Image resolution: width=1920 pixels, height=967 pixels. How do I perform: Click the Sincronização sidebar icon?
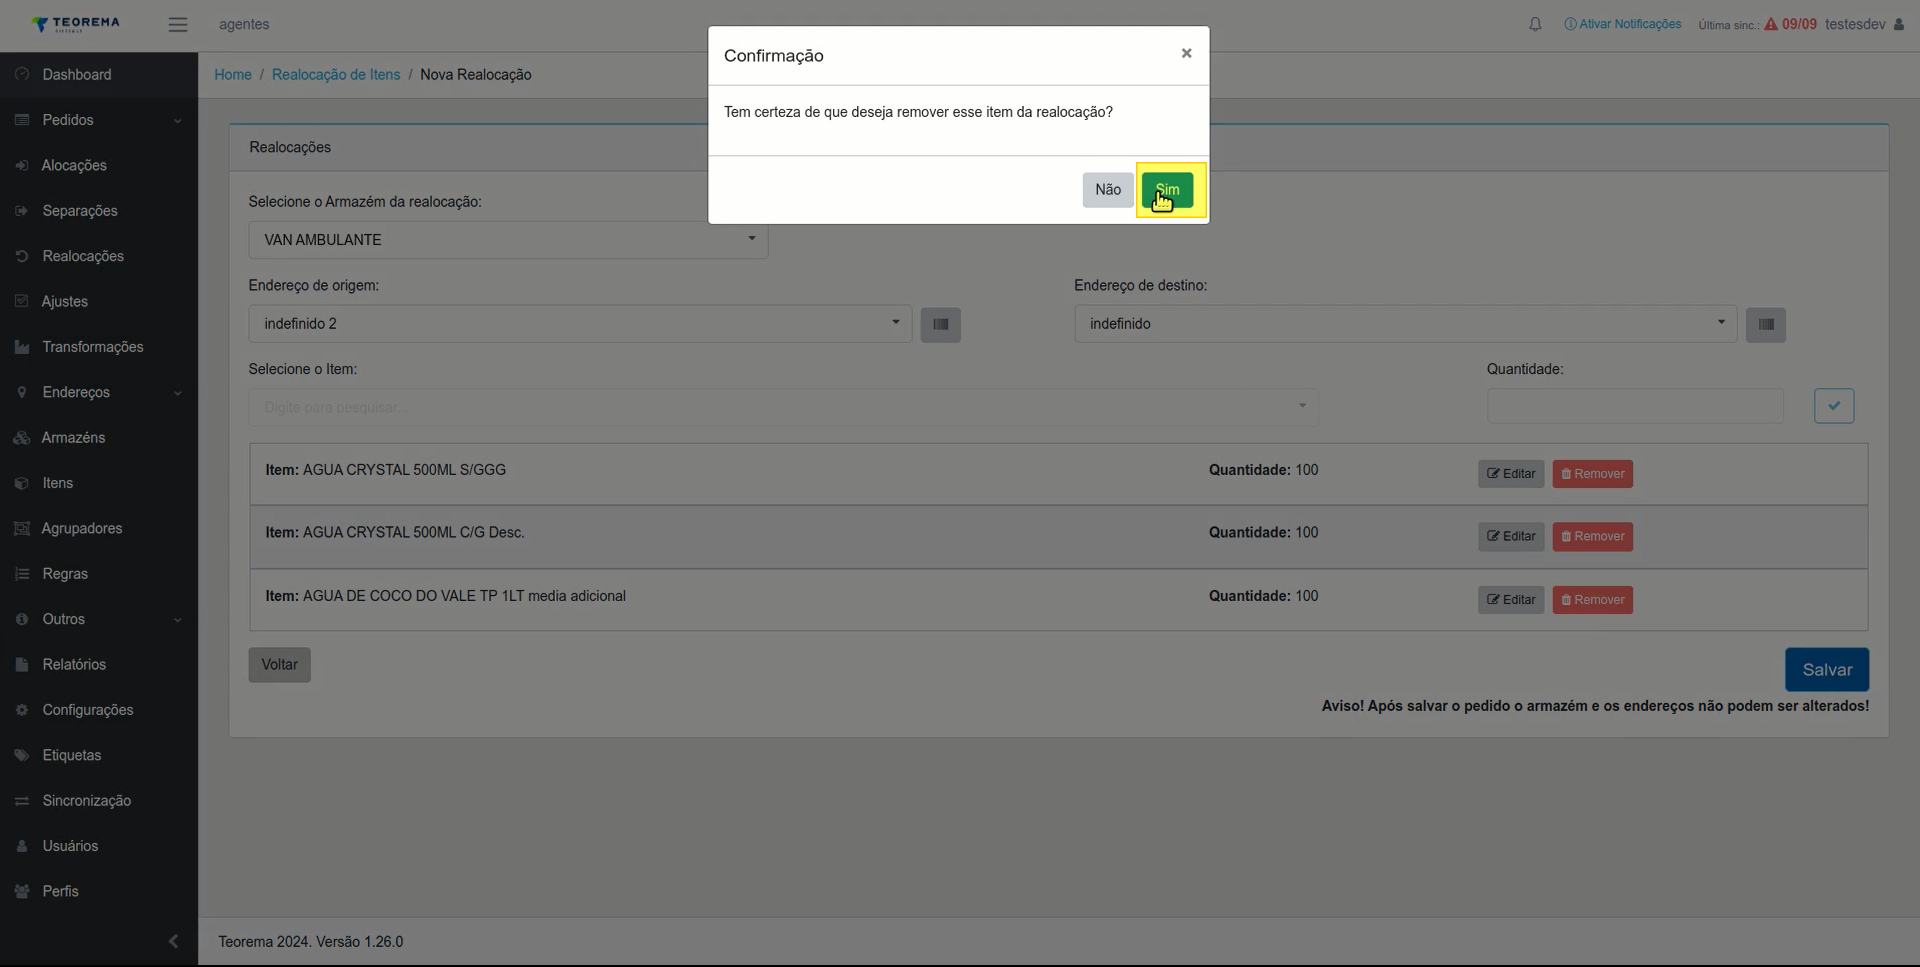pyautogui.click(x=22, y=801)
